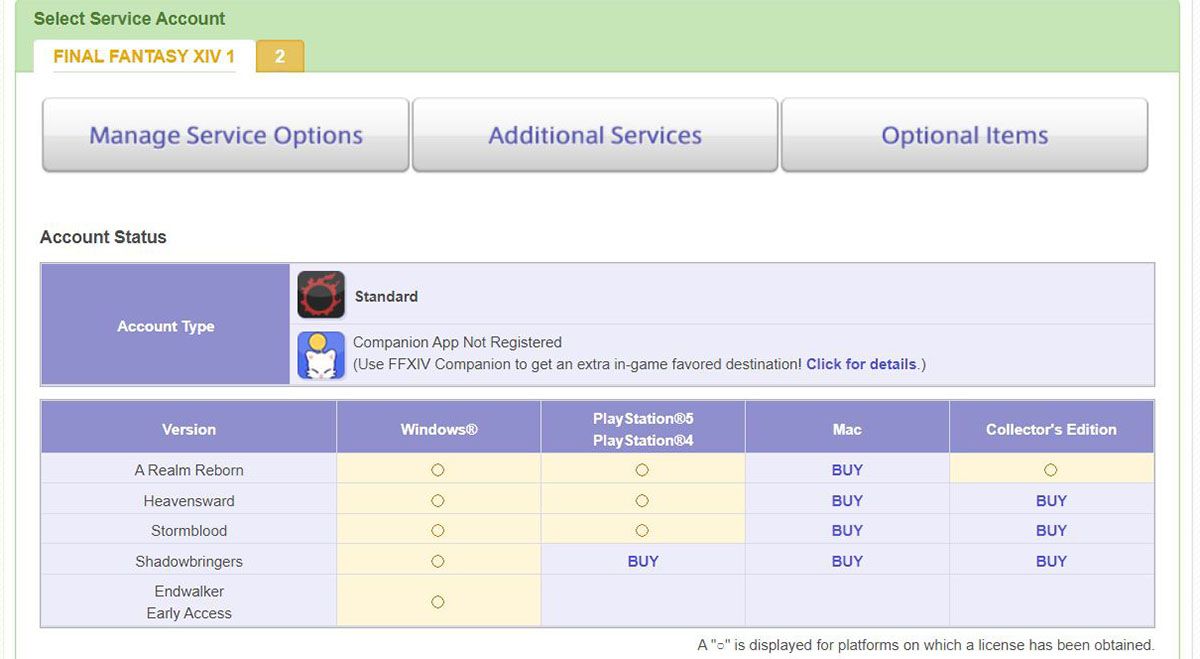The height and width of the screenshot is (659, 1200).
Task: Buy Heavensward for Mac
Action: point(846,500)
